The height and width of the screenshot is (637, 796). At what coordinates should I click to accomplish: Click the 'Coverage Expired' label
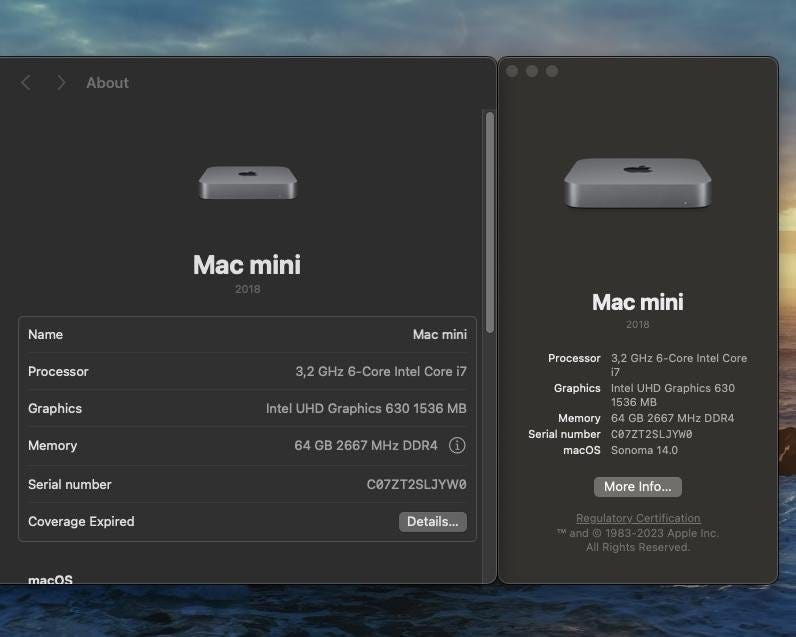tap(81, 522)
